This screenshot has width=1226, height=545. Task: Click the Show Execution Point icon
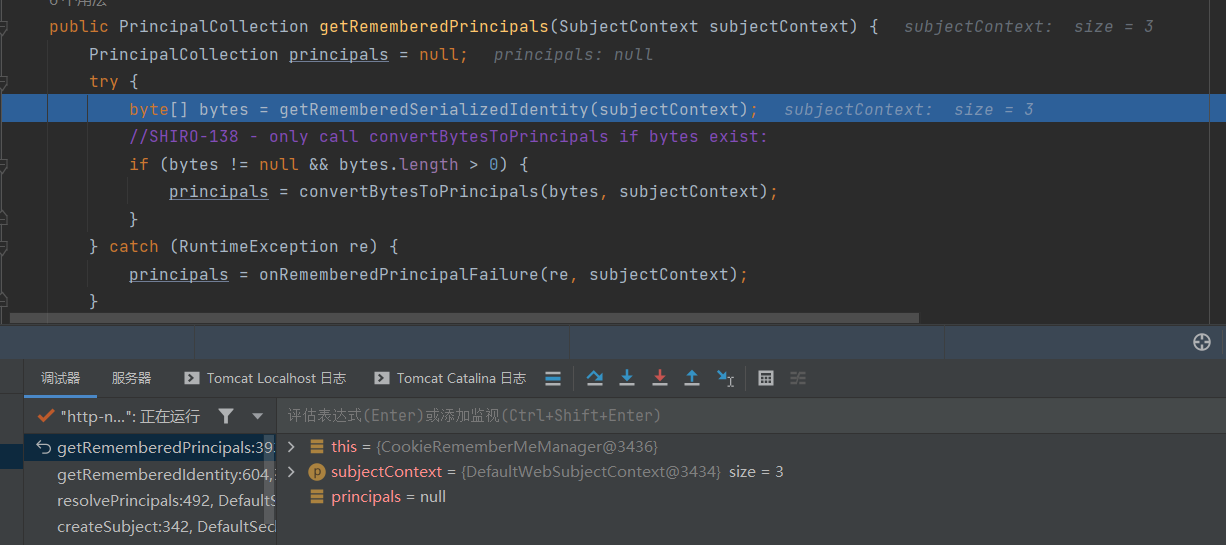[x=553, y=378]
